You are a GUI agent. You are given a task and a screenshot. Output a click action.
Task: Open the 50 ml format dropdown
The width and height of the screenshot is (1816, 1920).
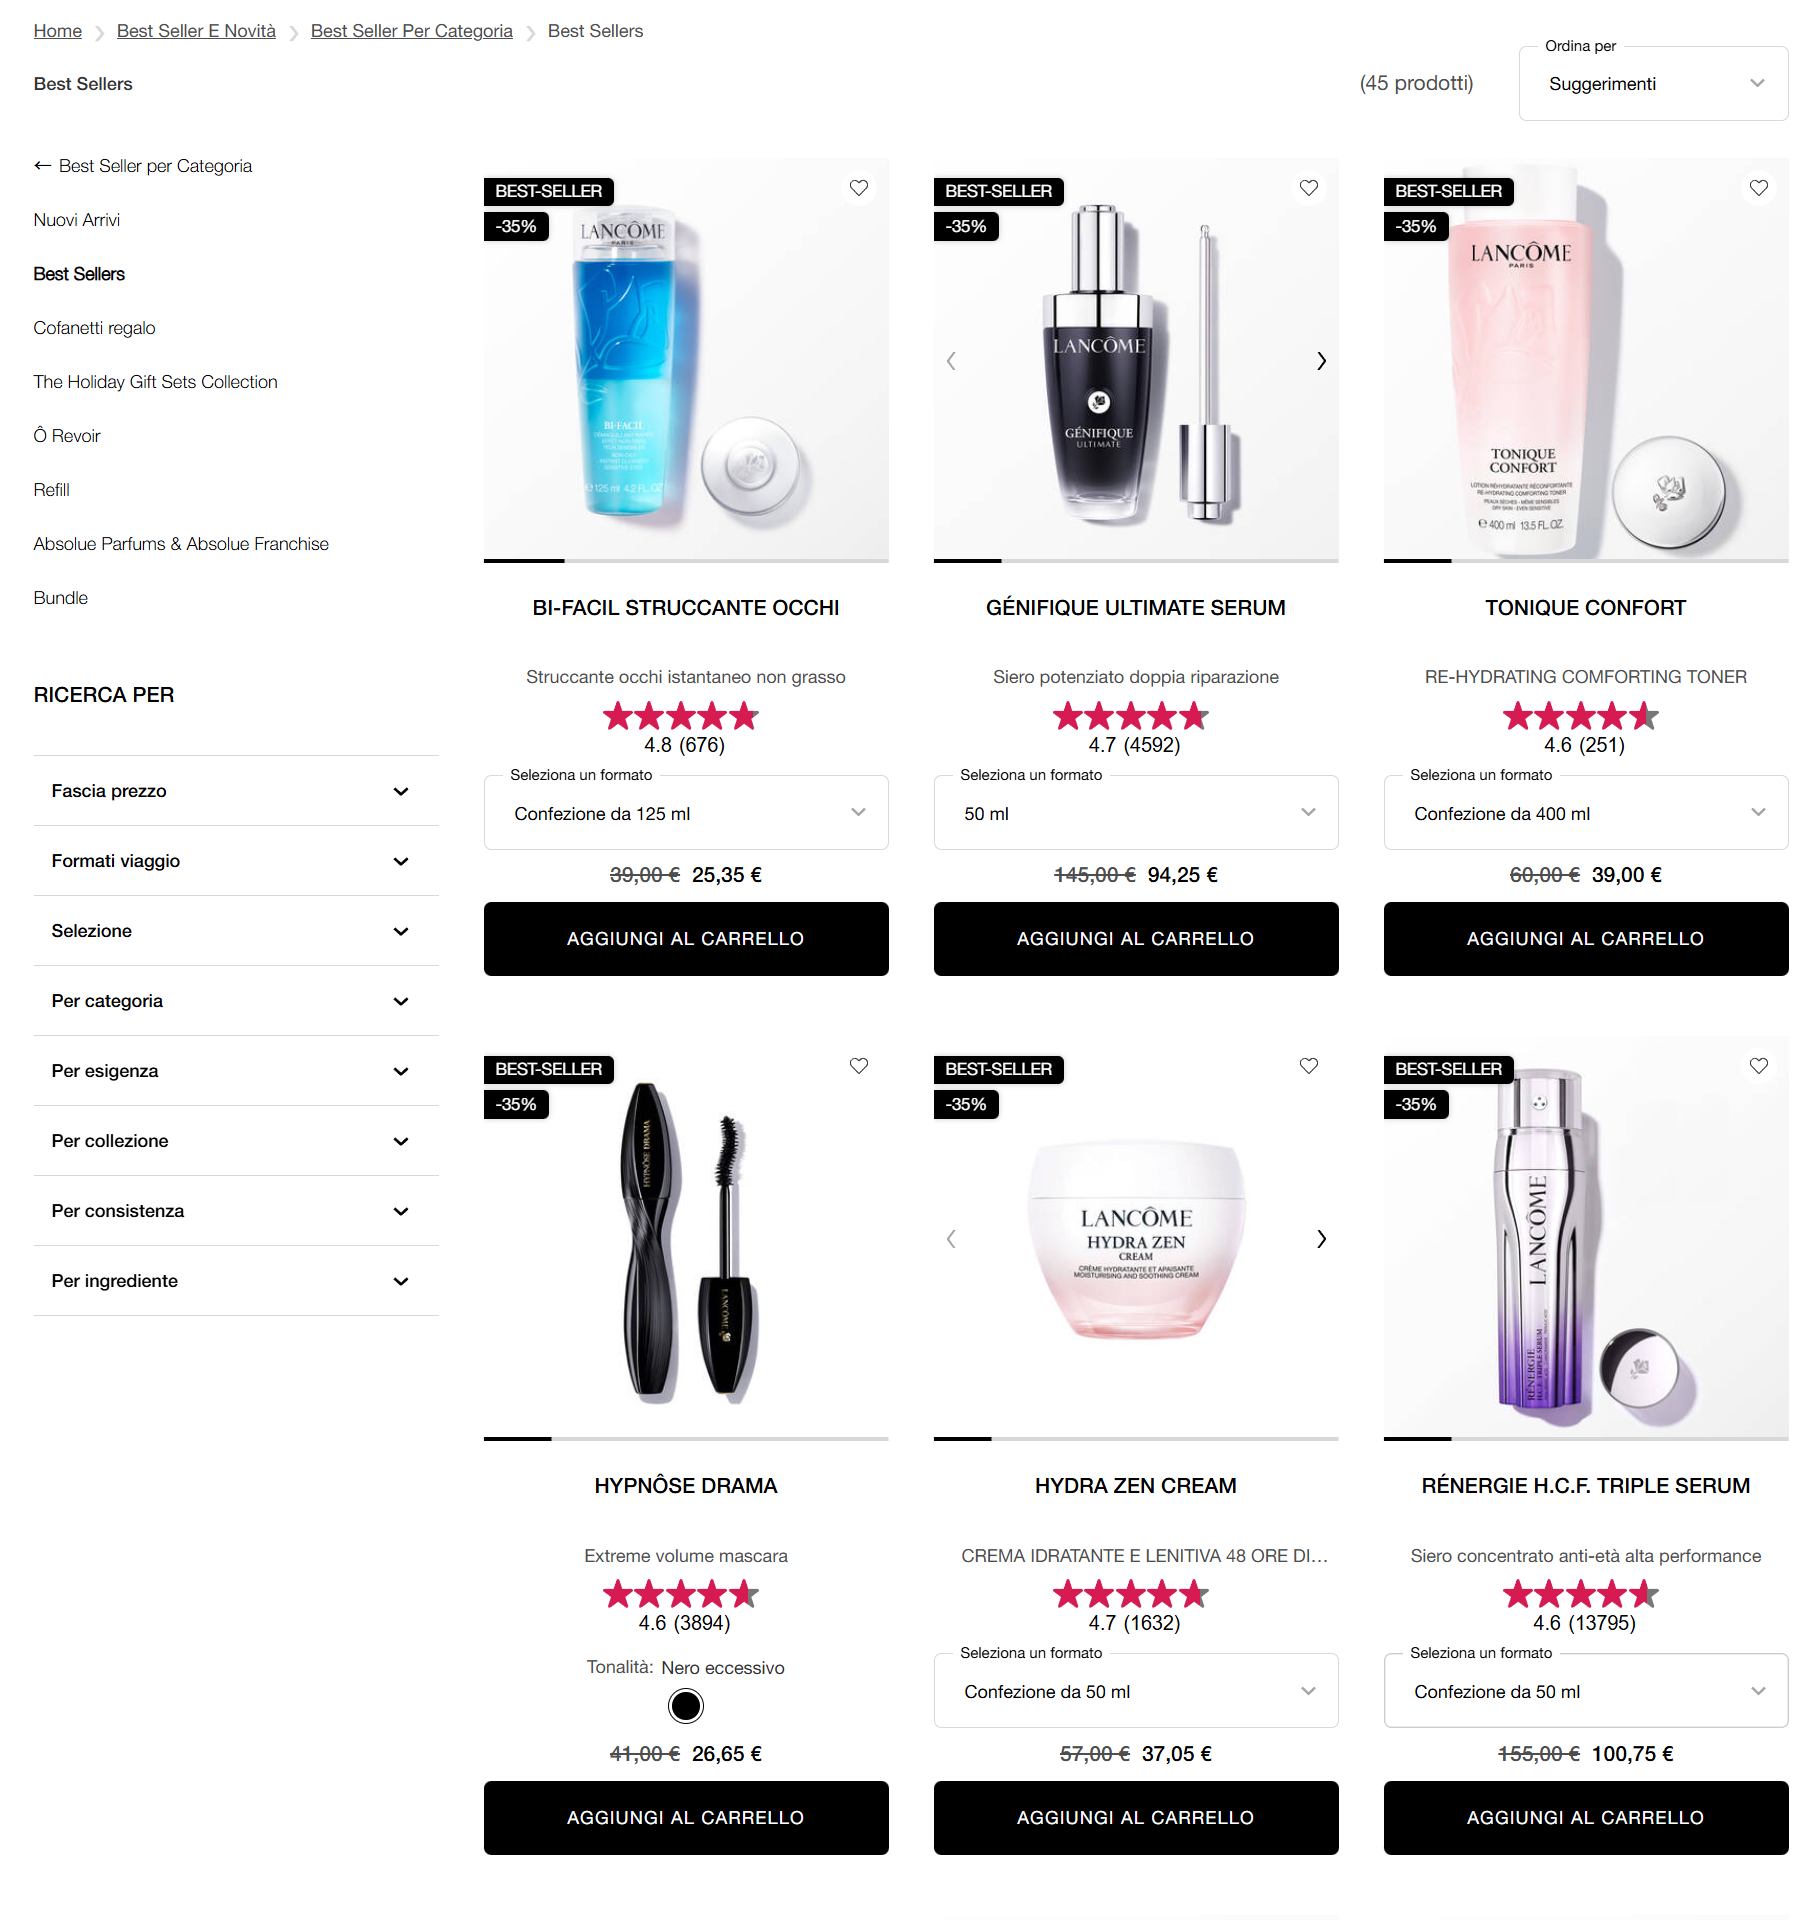(x=1136, y=813)
